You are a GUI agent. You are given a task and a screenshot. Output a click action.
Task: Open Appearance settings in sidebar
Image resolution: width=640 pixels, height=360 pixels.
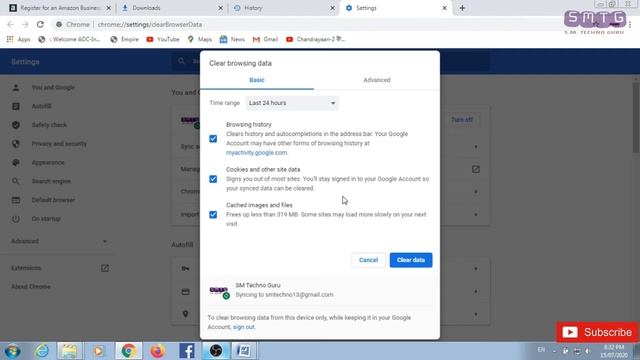(x=48, y=162)
